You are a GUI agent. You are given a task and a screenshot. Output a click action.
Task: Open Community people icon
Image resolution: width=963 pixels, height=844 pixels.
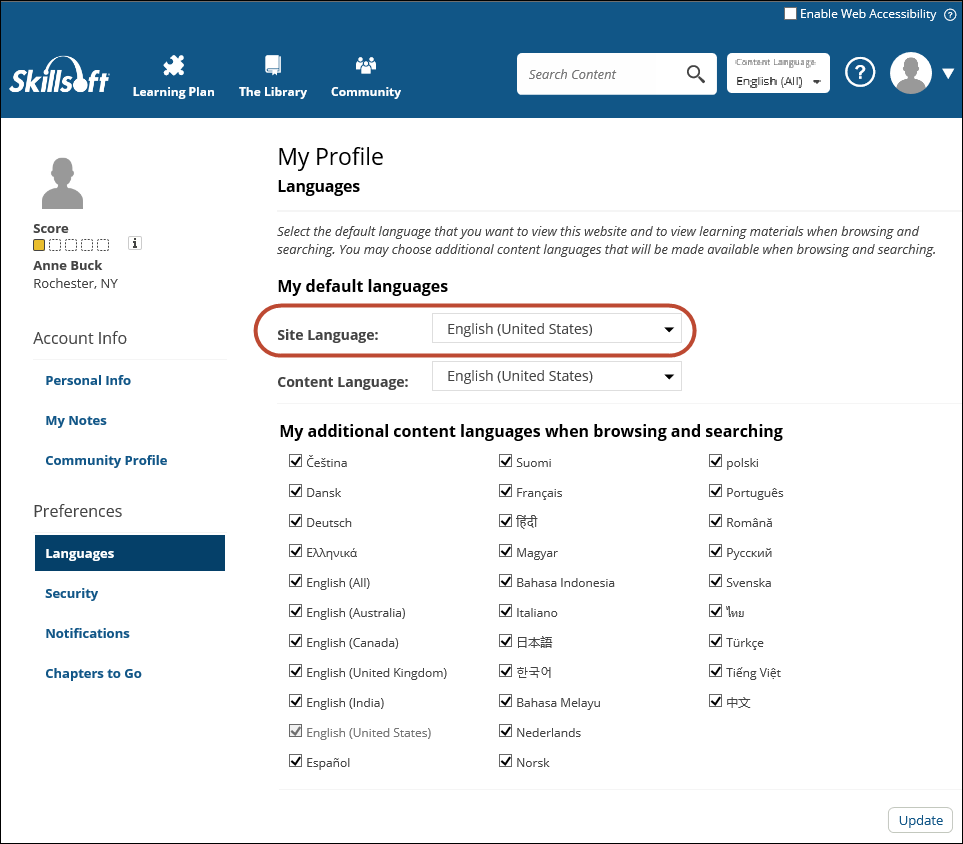(366, 65)
